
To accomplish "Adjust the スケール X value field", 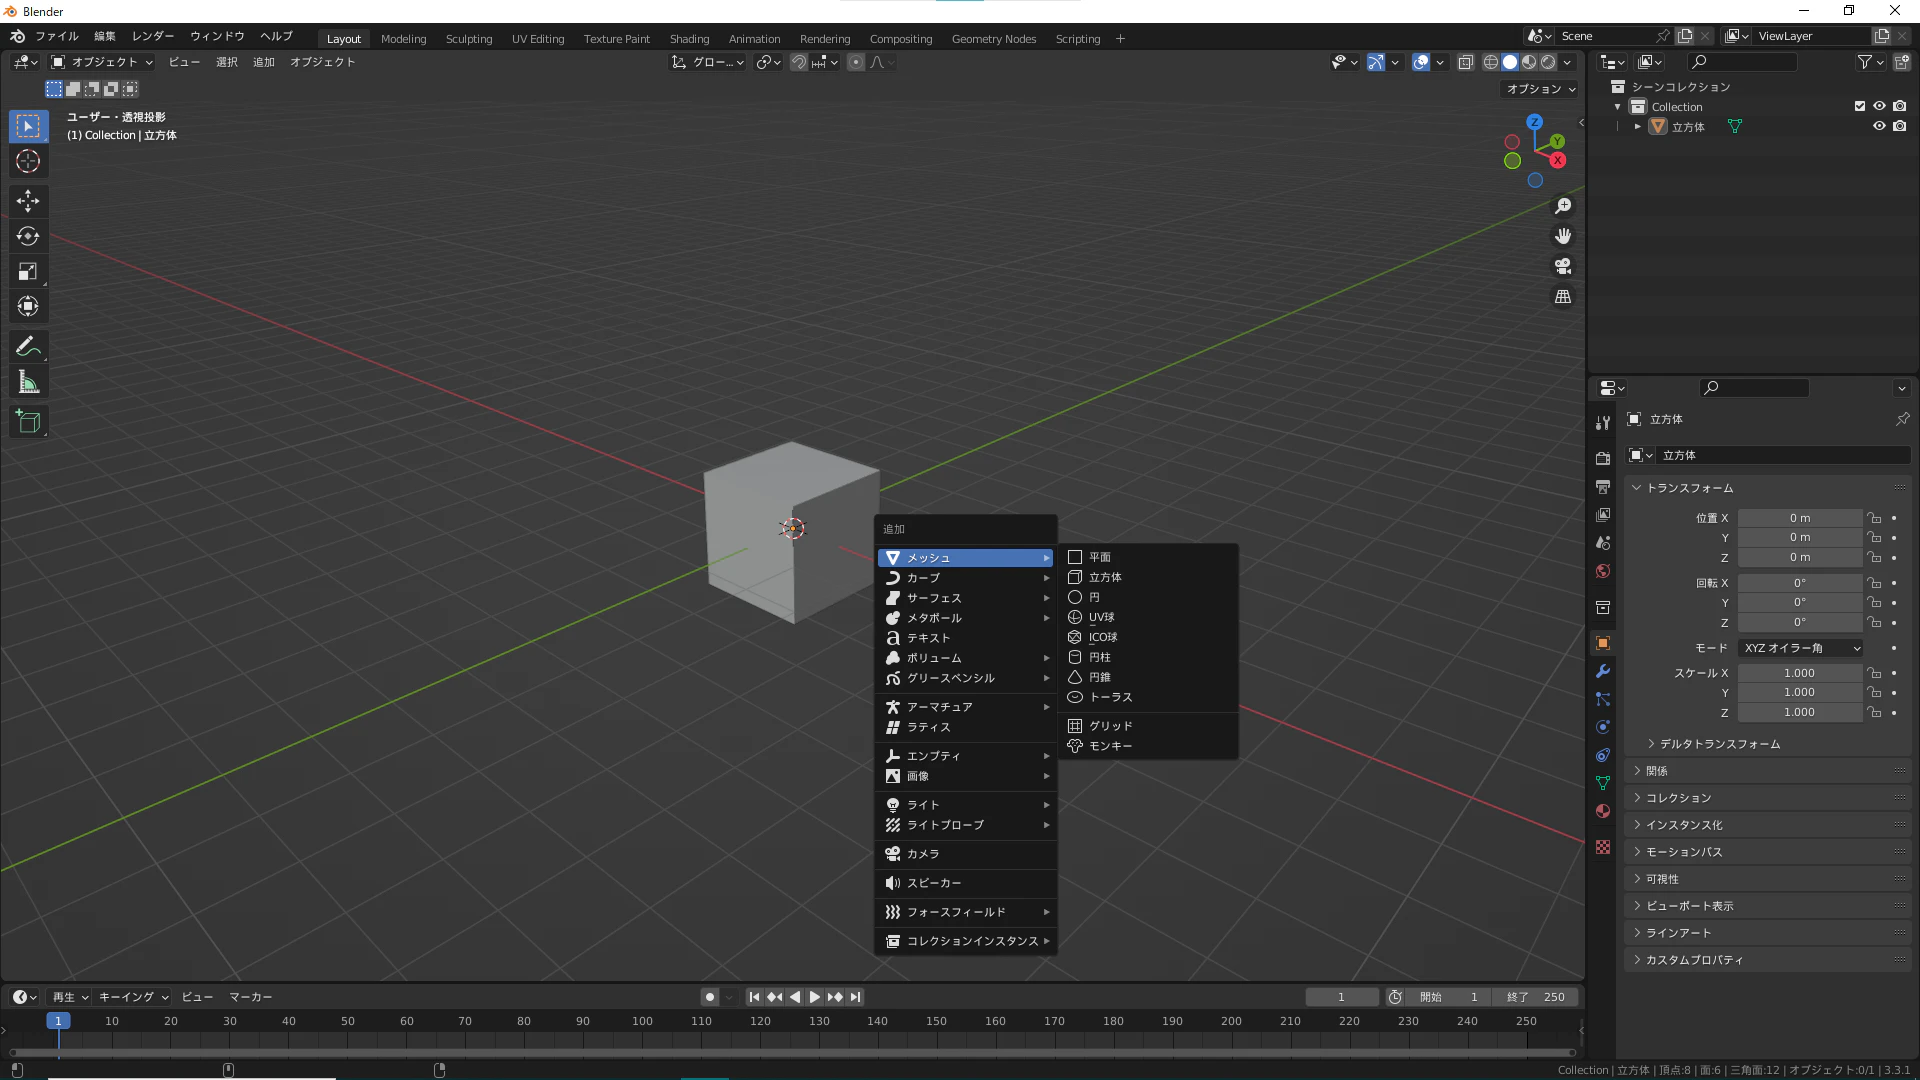I will [1799, 673].
